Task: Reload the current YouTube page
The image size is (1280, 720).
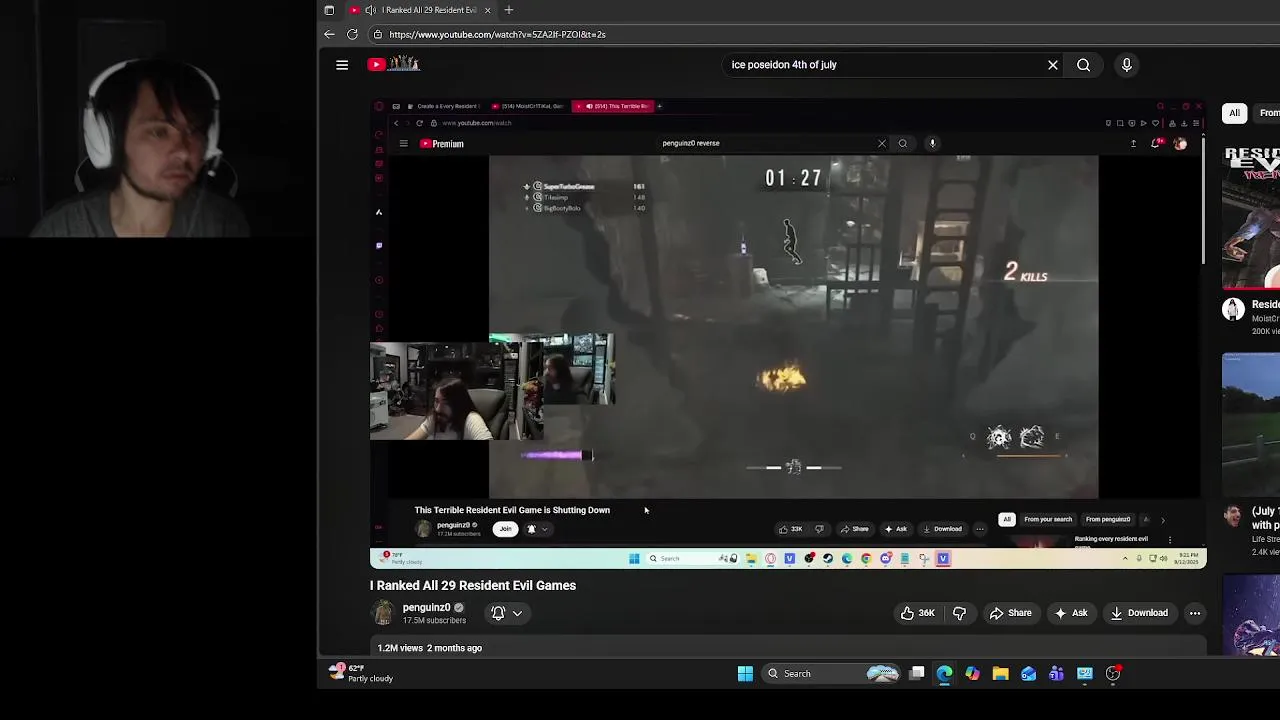Action: [x=352, y=34]
